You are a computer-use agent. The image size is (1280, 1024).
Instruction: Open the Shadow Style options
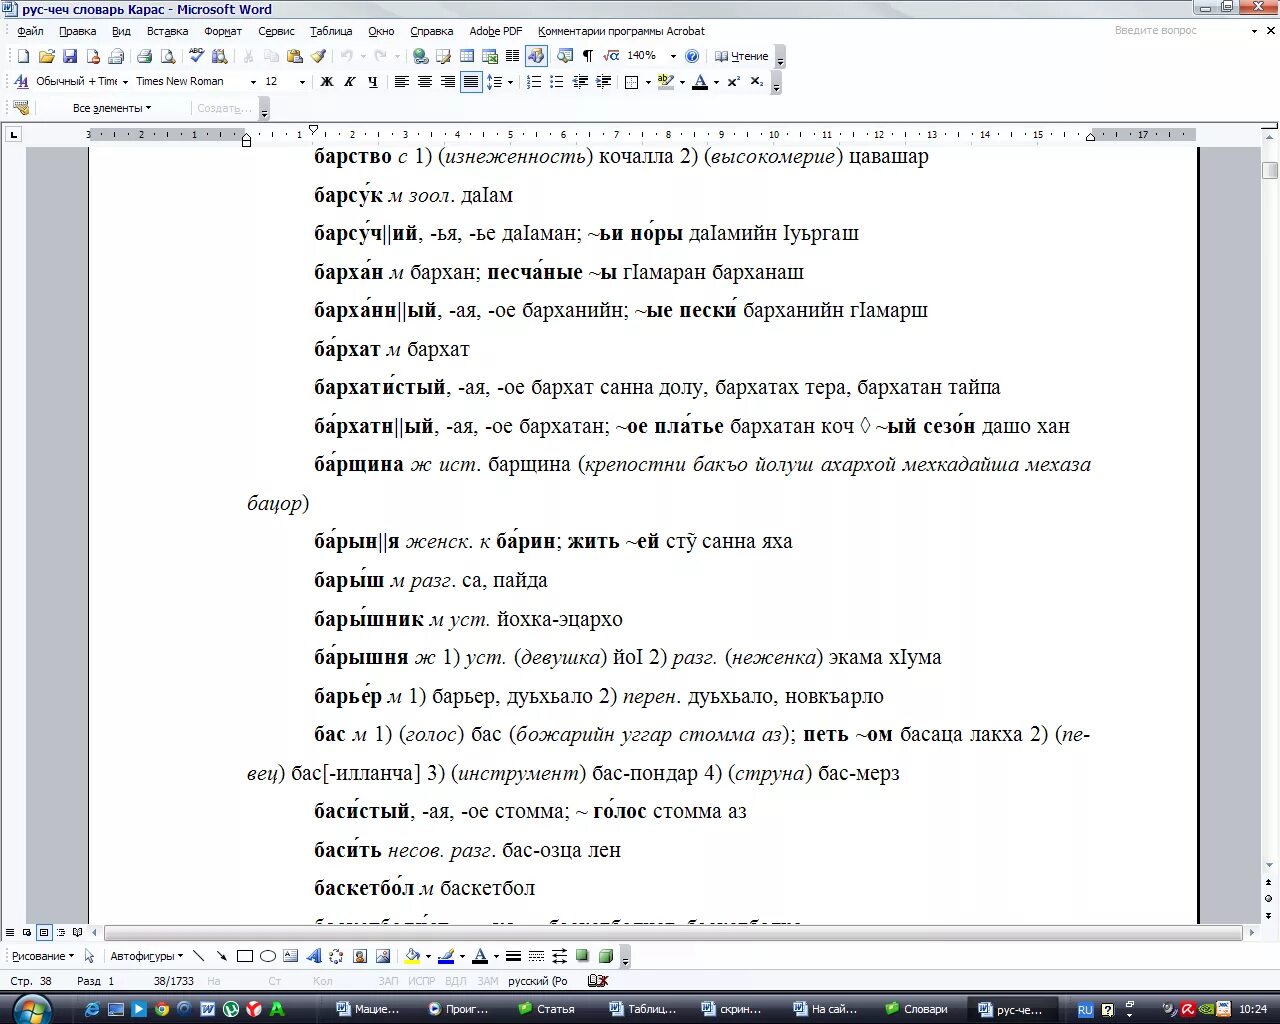point(582,956)
